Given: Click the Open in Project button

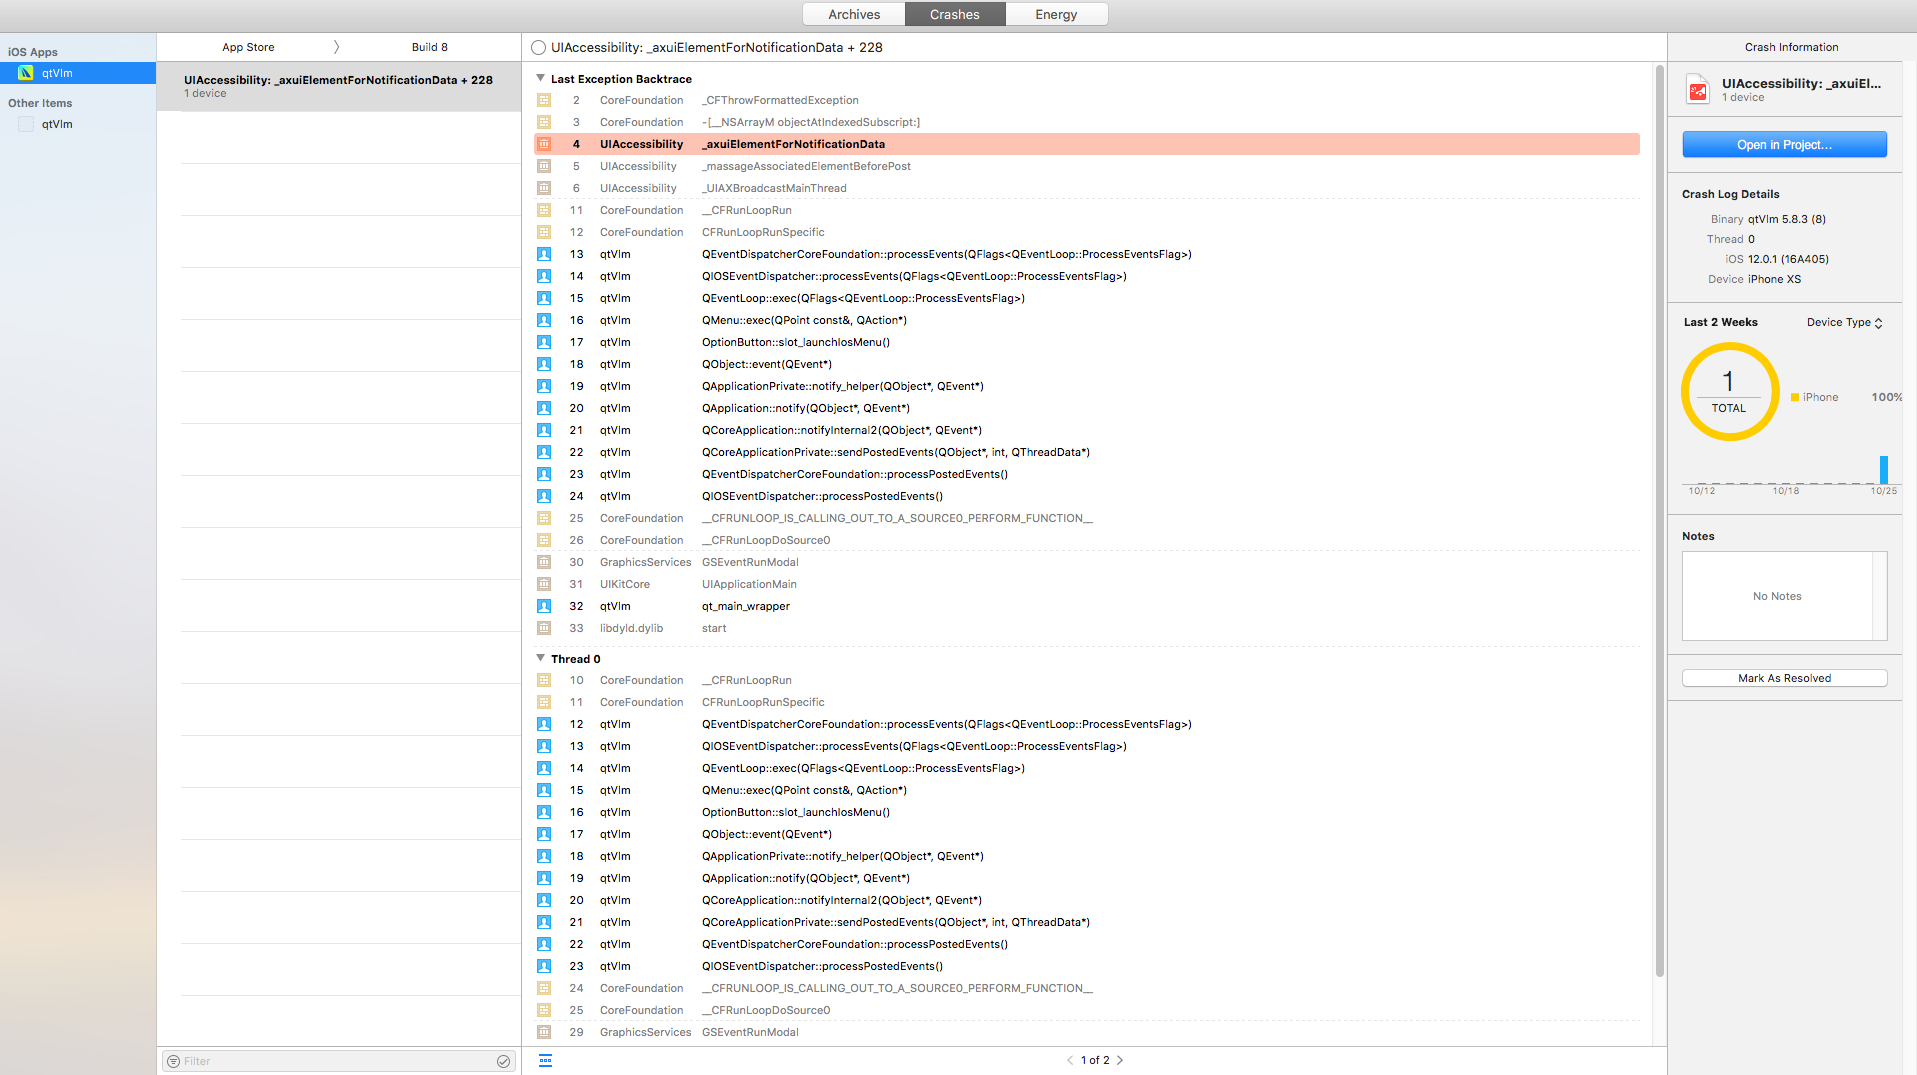Looking at the screenshot, I should pyautogui.click(x=1784, y=144).
